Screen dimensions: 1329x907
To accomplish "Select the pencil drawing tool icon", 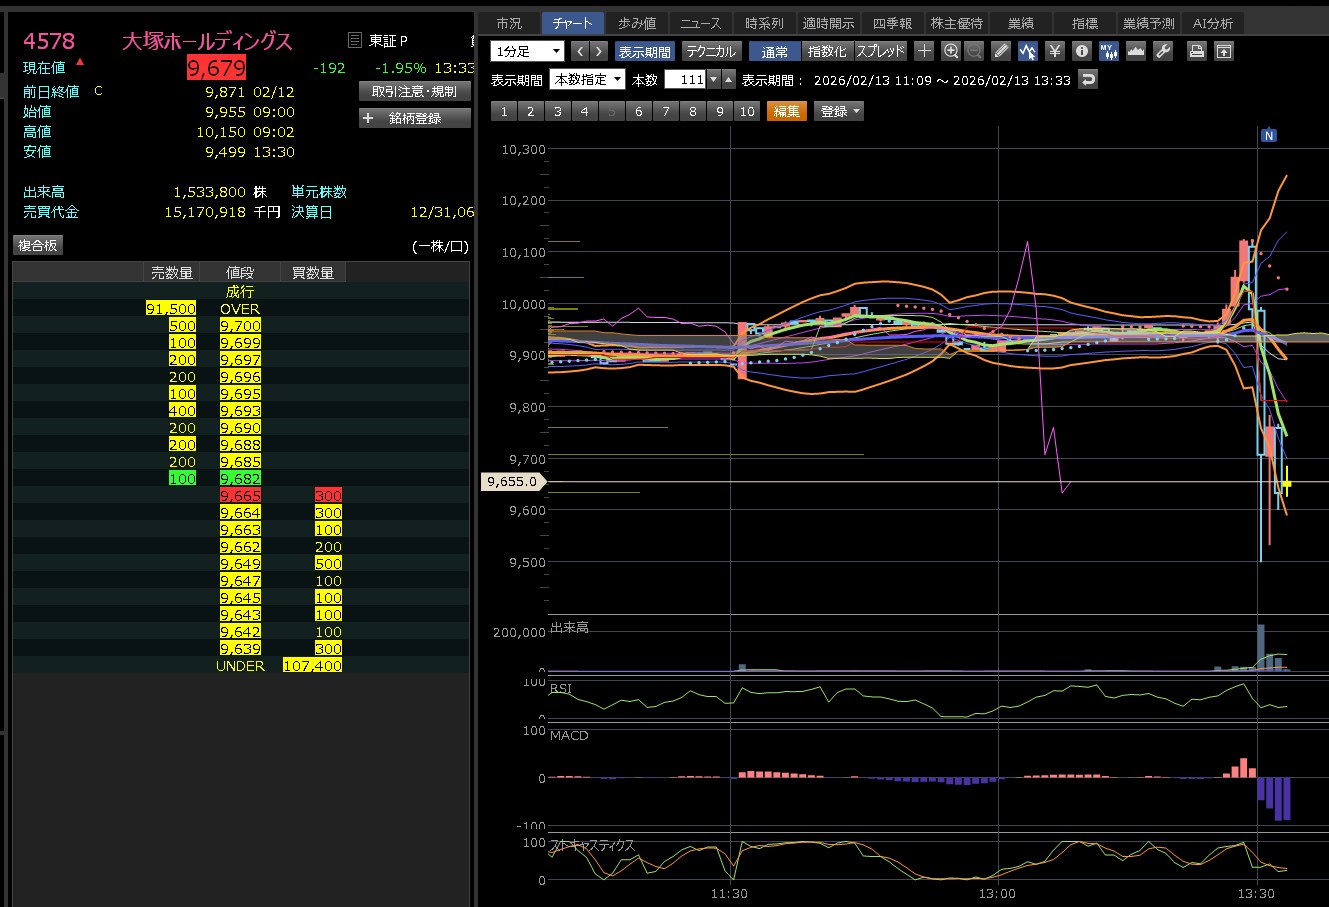I will 1001,51.
